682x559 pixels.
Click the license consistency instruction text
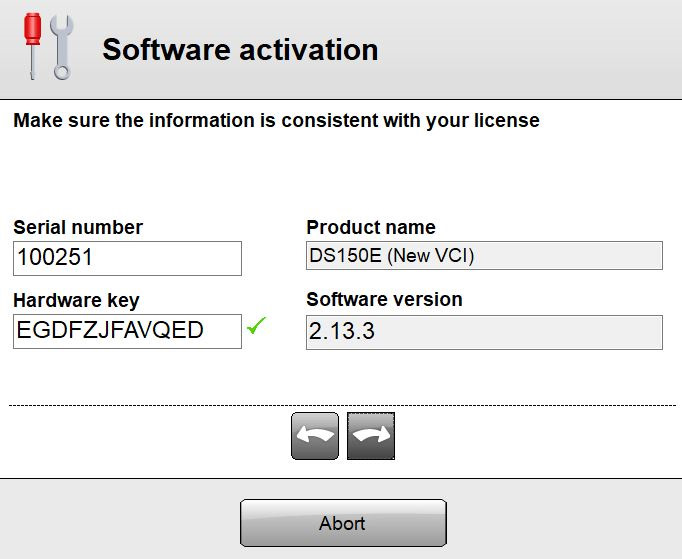click(x=276, y=121)
